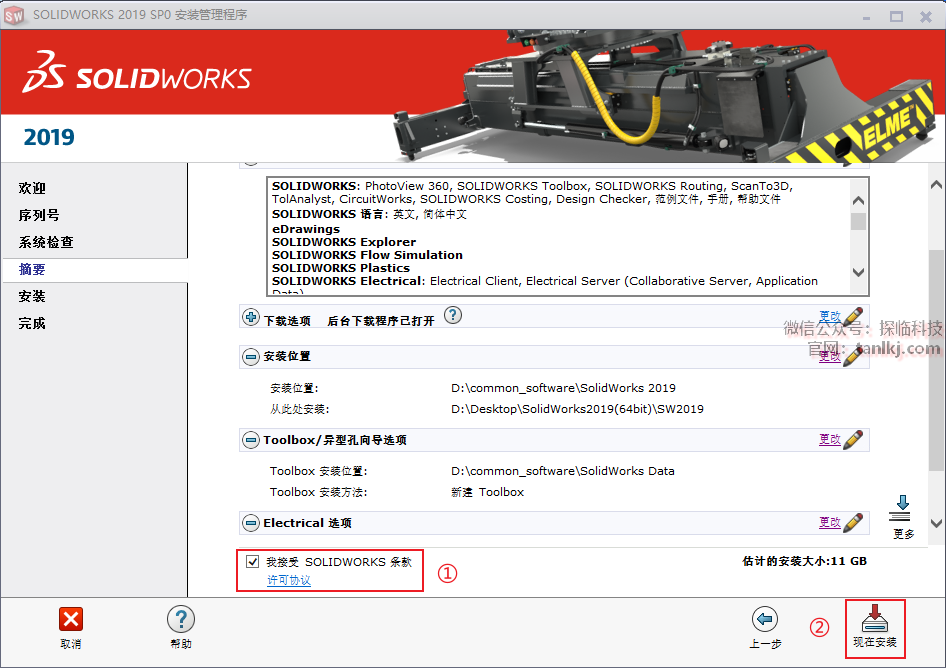
Task: Collapse the Electrical 选项 section
Action: coord(251,523)
